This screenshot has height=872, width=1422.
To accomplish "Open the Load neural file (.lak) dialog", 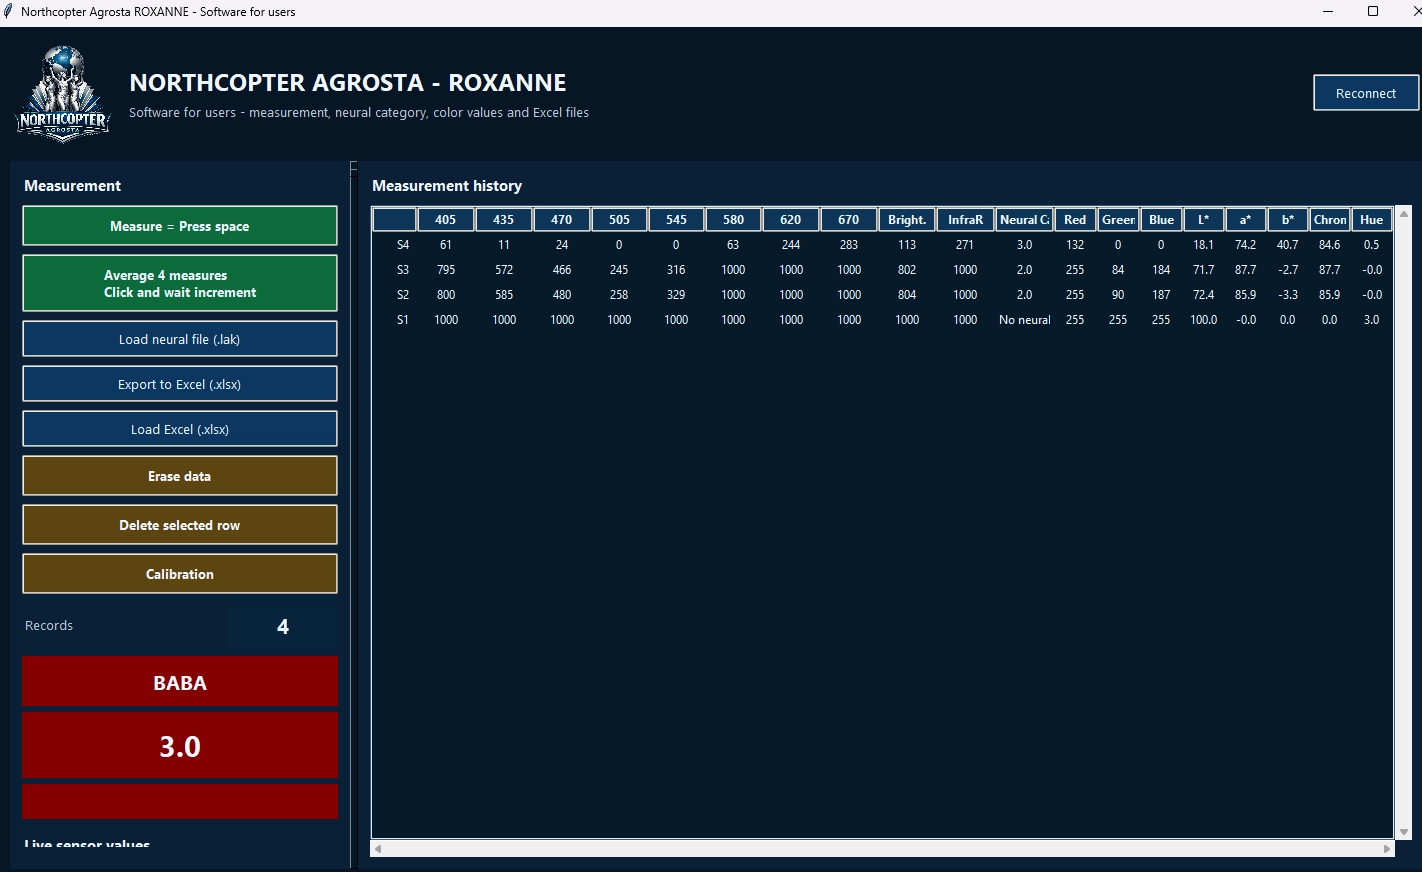I will (x=180, y=339).
